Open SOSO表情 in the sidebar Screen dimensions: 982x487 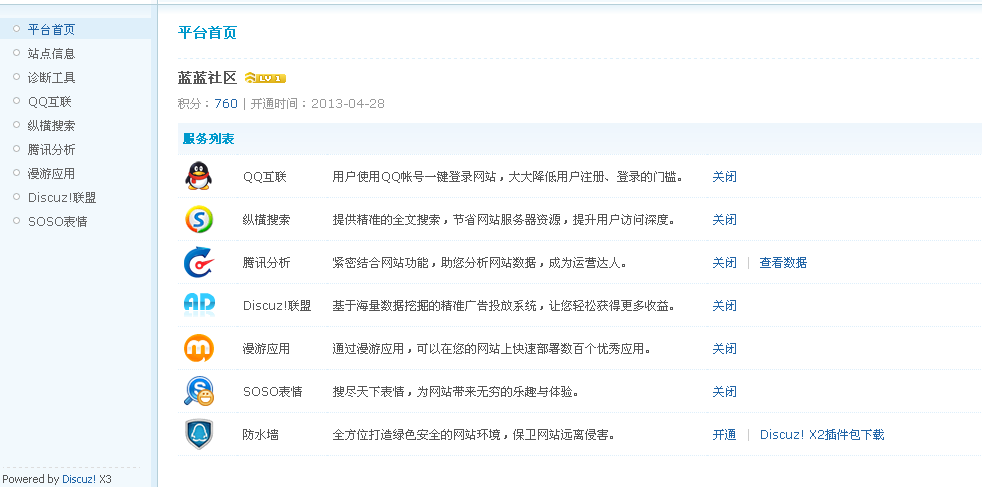[58, 222]
